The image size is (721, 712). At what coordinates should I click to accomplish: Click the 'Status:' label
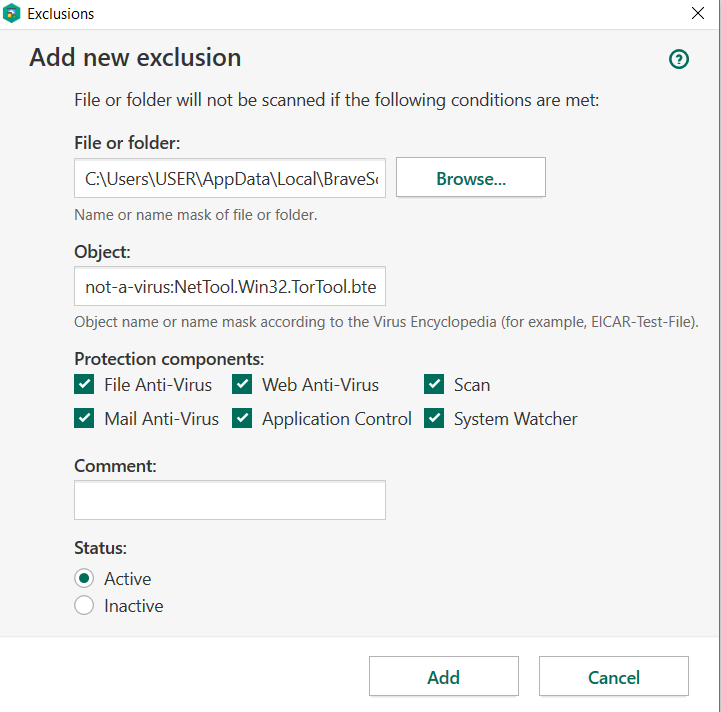click(100, 548)
